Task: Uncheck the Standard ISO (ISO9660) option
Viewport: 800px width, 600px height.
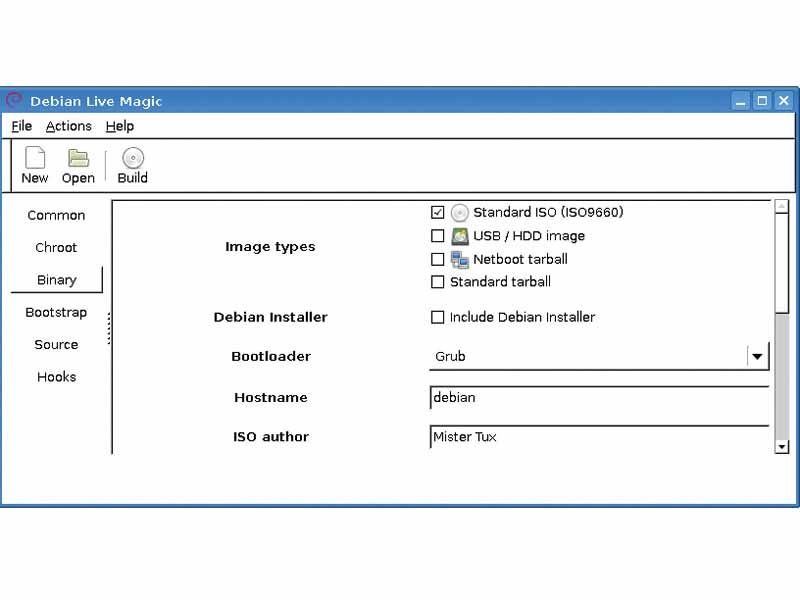Action: coord(437,212)
